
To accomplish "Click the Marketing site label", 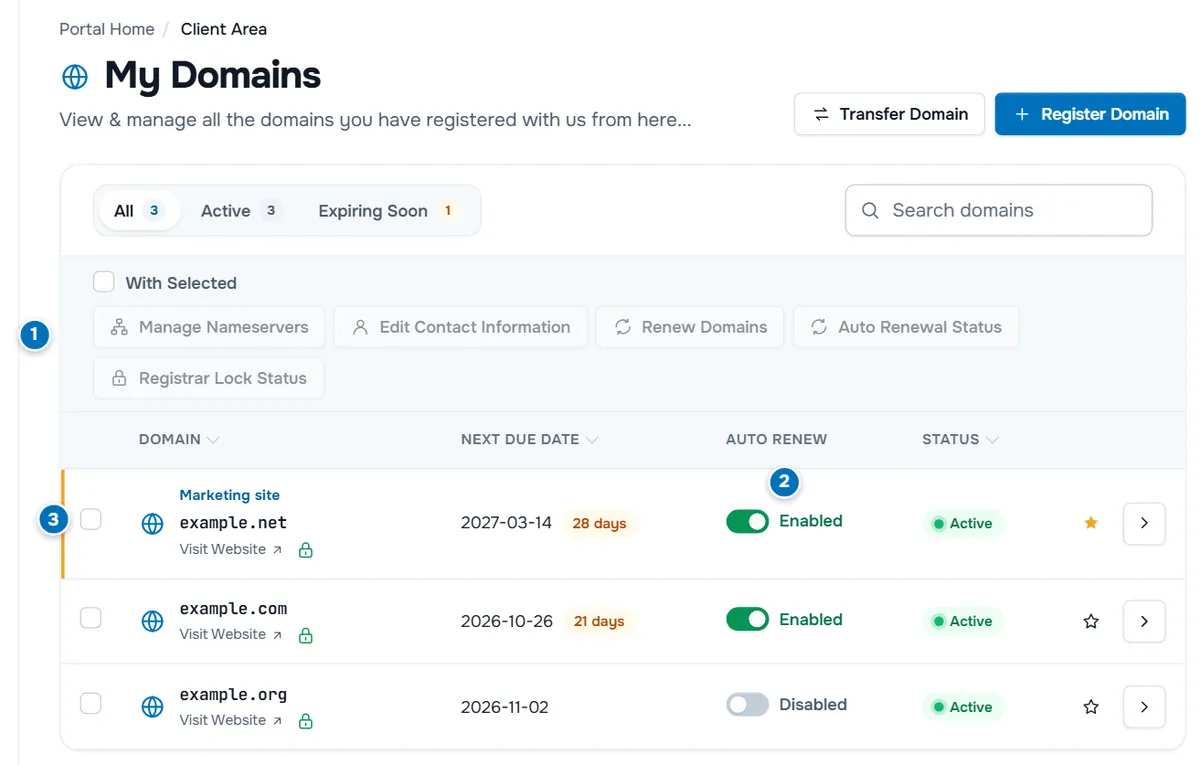I will point(230,495).
